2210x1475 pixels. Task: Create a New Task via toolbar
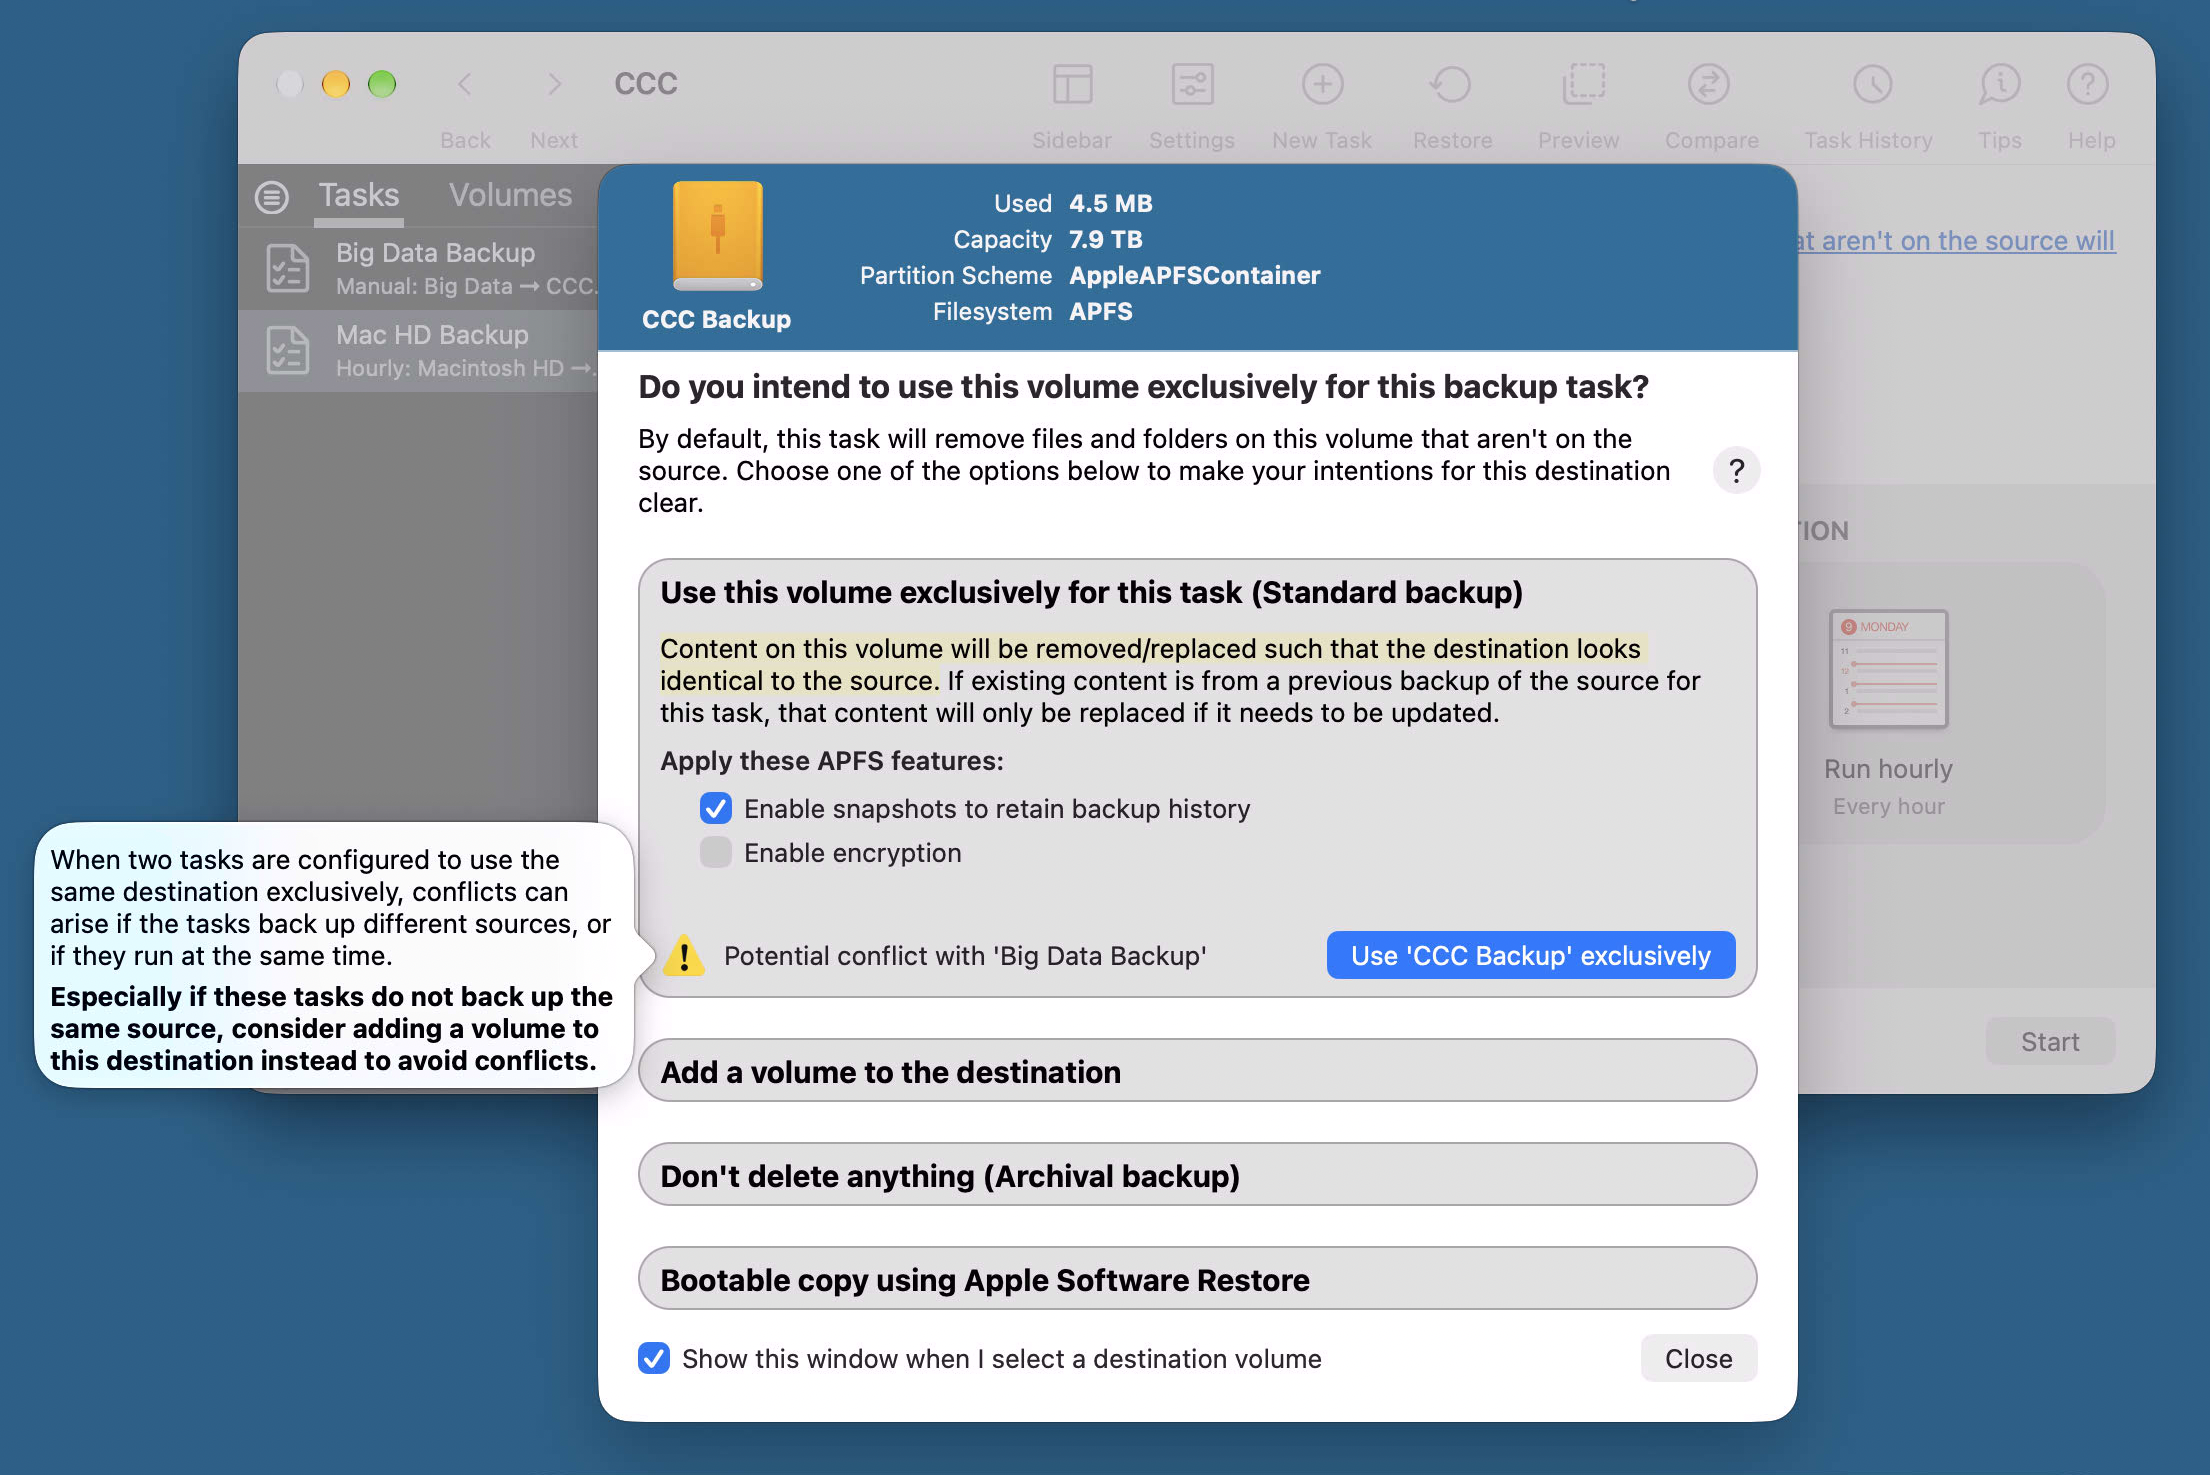[x=1322, y=84]
